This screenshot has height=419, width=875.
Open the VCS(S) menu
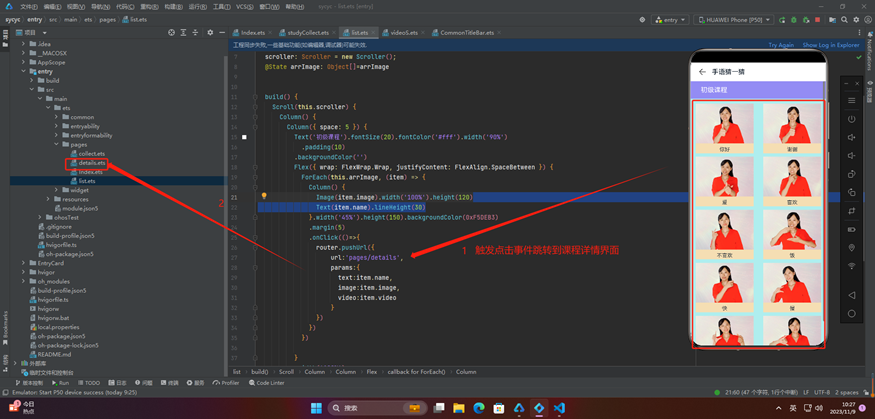[x=244, y=7]
